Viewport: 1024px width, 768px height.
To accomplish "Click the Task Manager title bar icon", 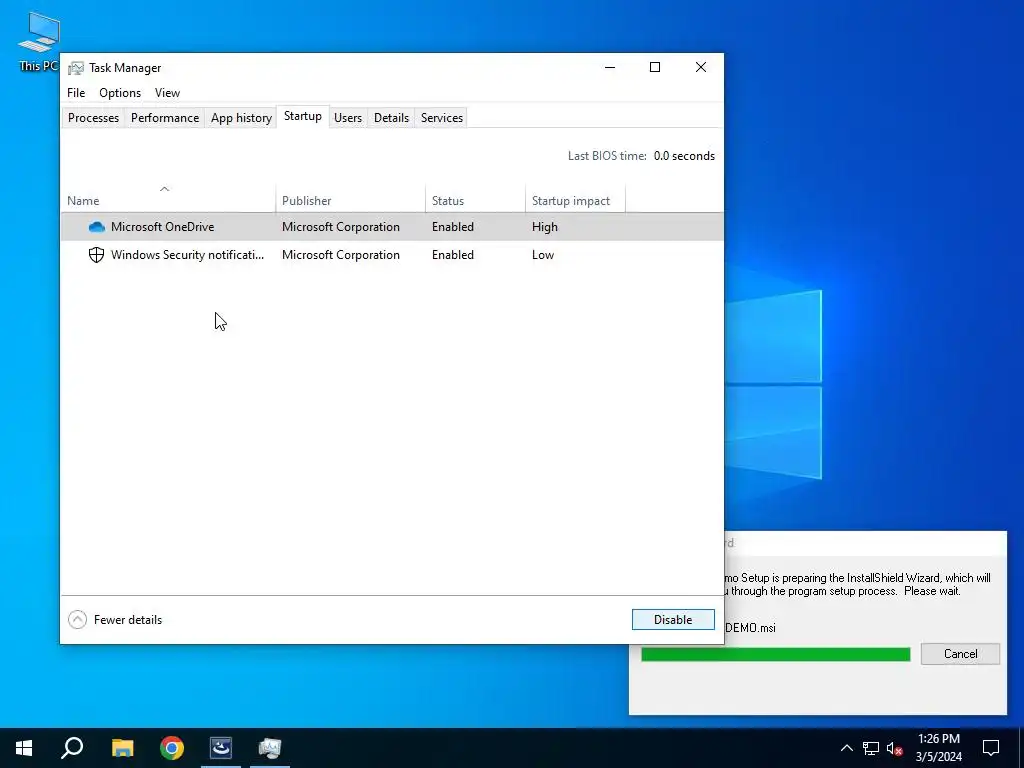I will point(76,68).
